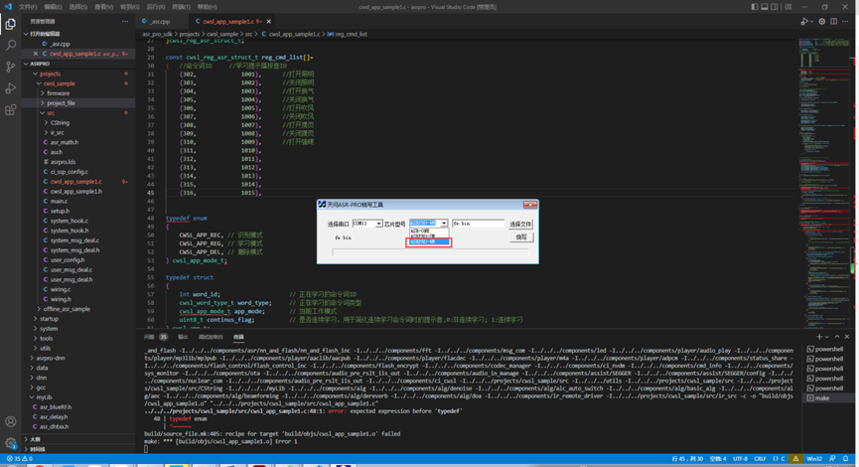Open user_config.h in the file tree
This screenshot has width=859, height=467.
tap(67, 260)
